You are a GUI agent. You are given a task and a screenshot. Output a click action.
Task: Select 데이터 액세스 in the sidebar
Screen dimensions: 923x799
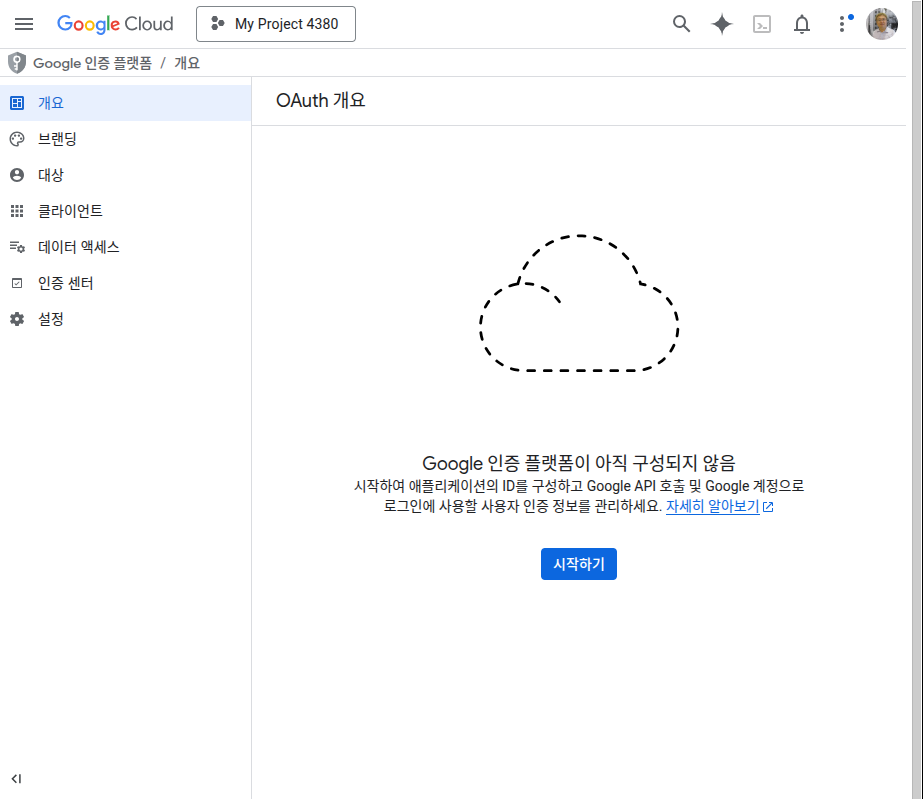(78, 247)
